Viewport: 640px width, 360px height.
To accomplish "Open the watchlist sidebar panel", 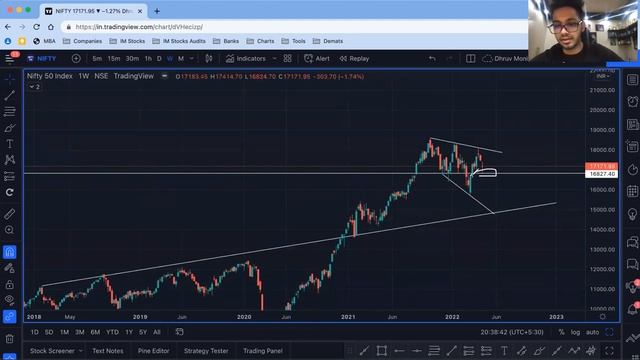I will (x=632, y=80).
